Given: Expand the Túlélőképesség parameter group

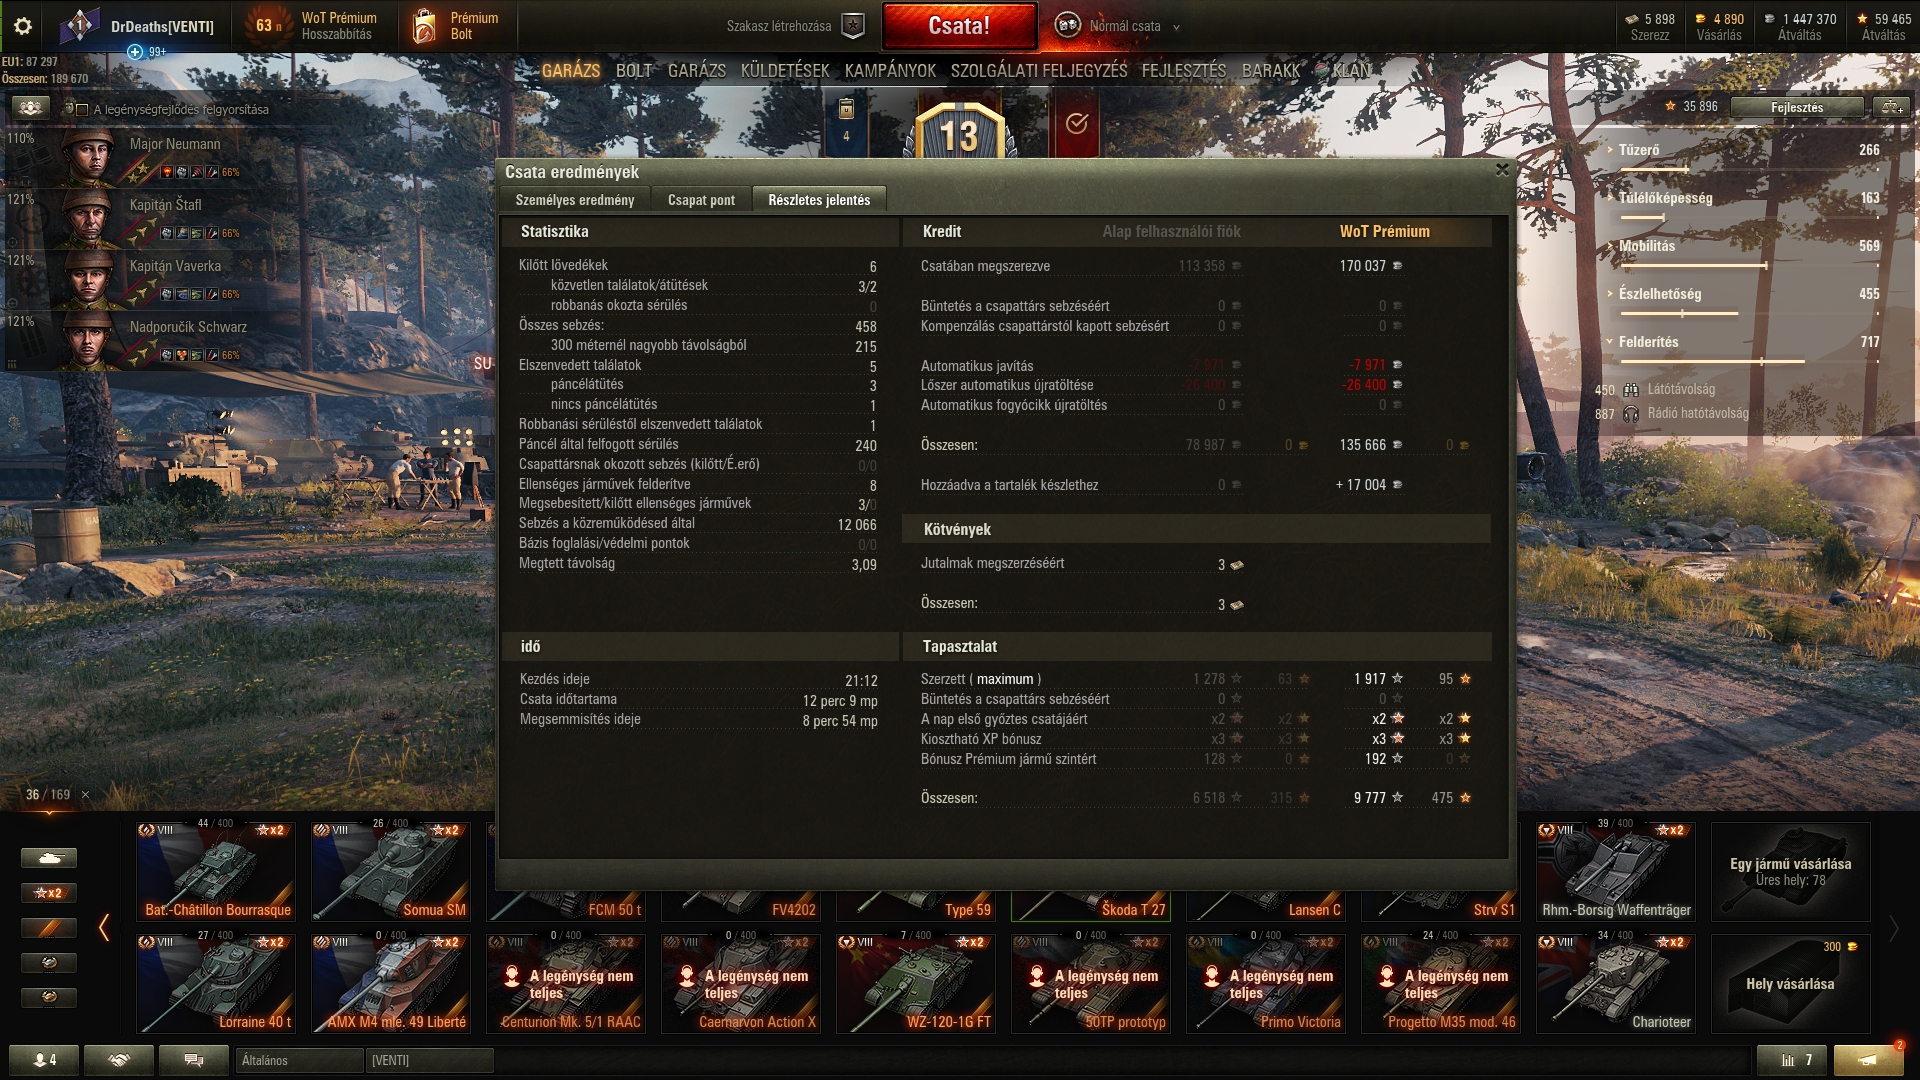Looking at the screenshot, I should coord(1610,198).
